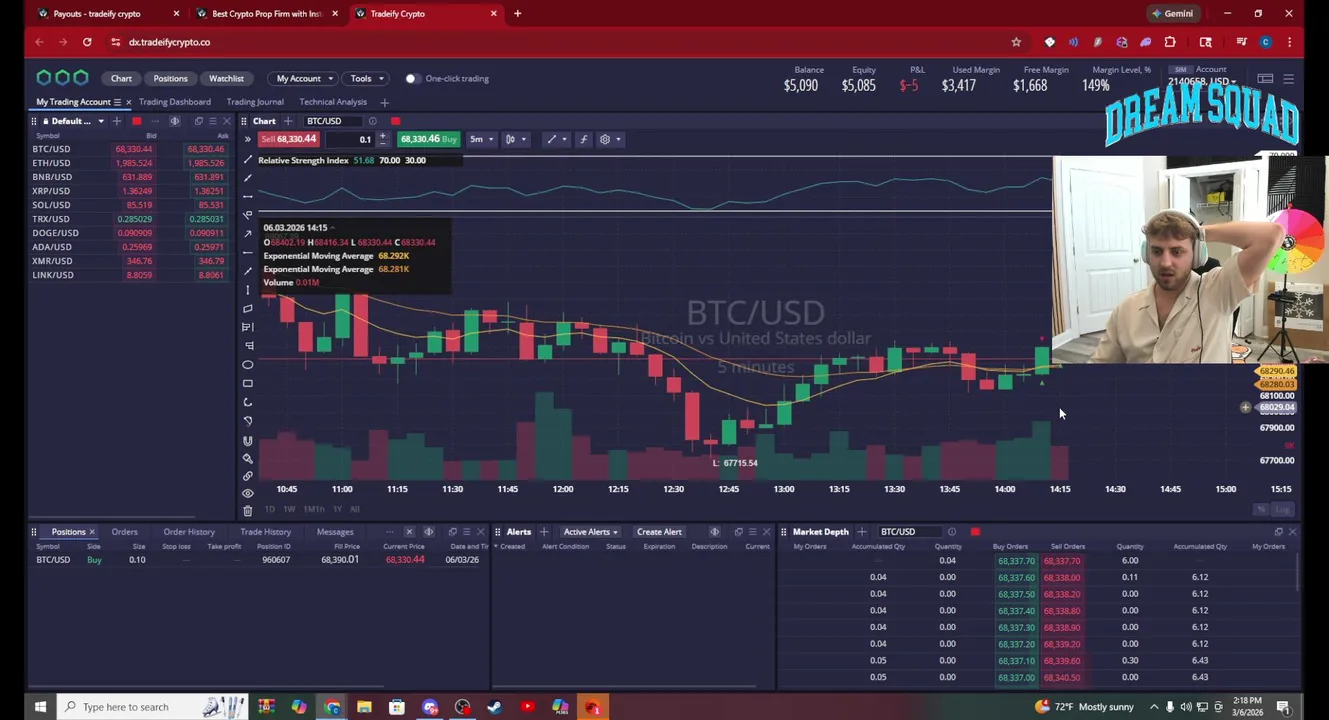Switch to Trading Dashboard tab
The image size is (1329, 720).
(175, 102)
